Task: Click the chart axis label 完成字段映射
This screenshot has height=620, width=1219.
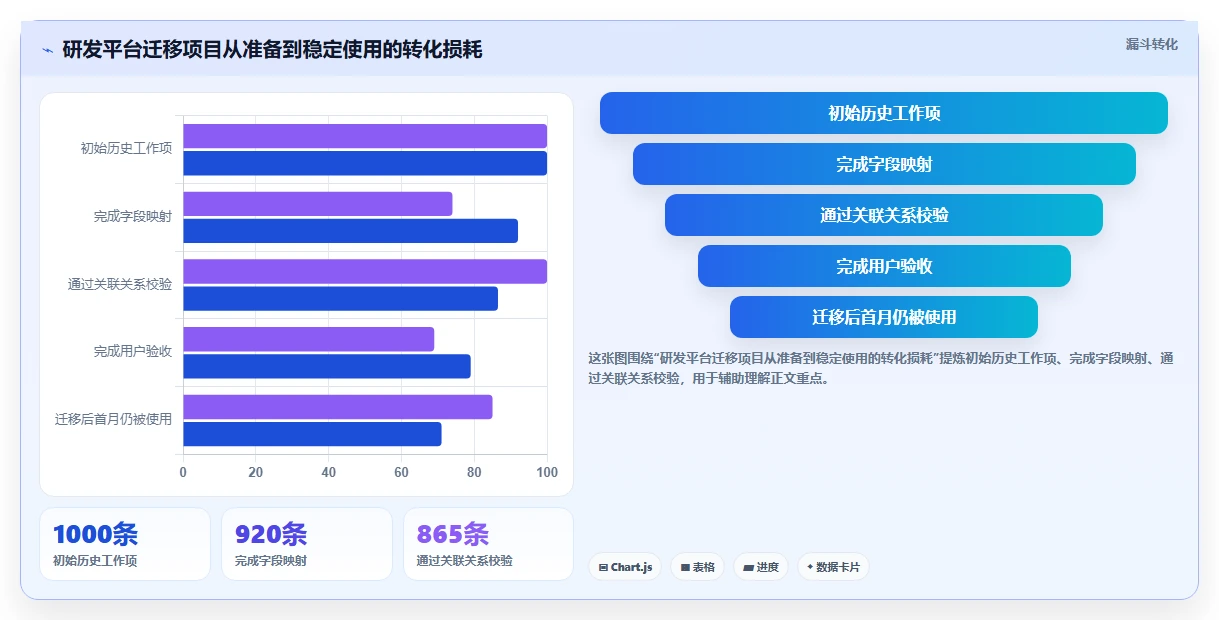Action: (133, 216)
